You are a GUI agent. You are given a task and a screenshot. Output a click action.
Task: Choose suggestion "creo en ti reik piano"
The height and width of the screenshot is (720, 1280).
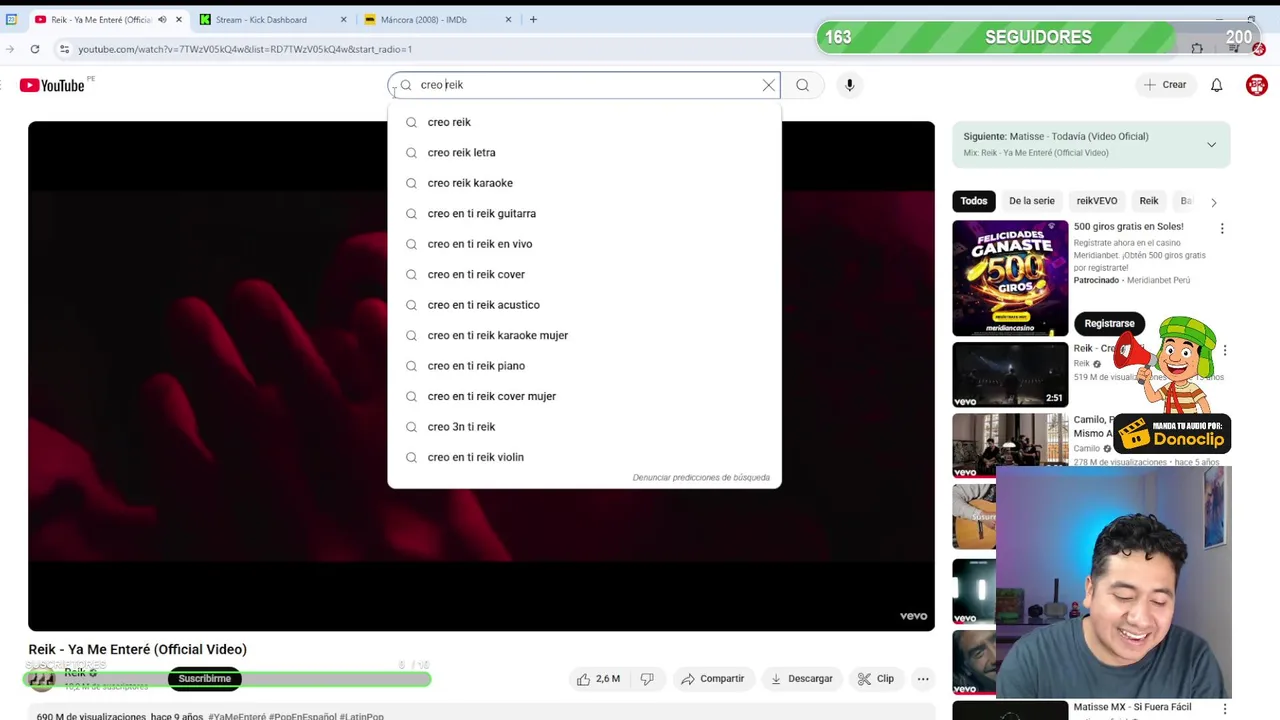click(x=584, y=366)
